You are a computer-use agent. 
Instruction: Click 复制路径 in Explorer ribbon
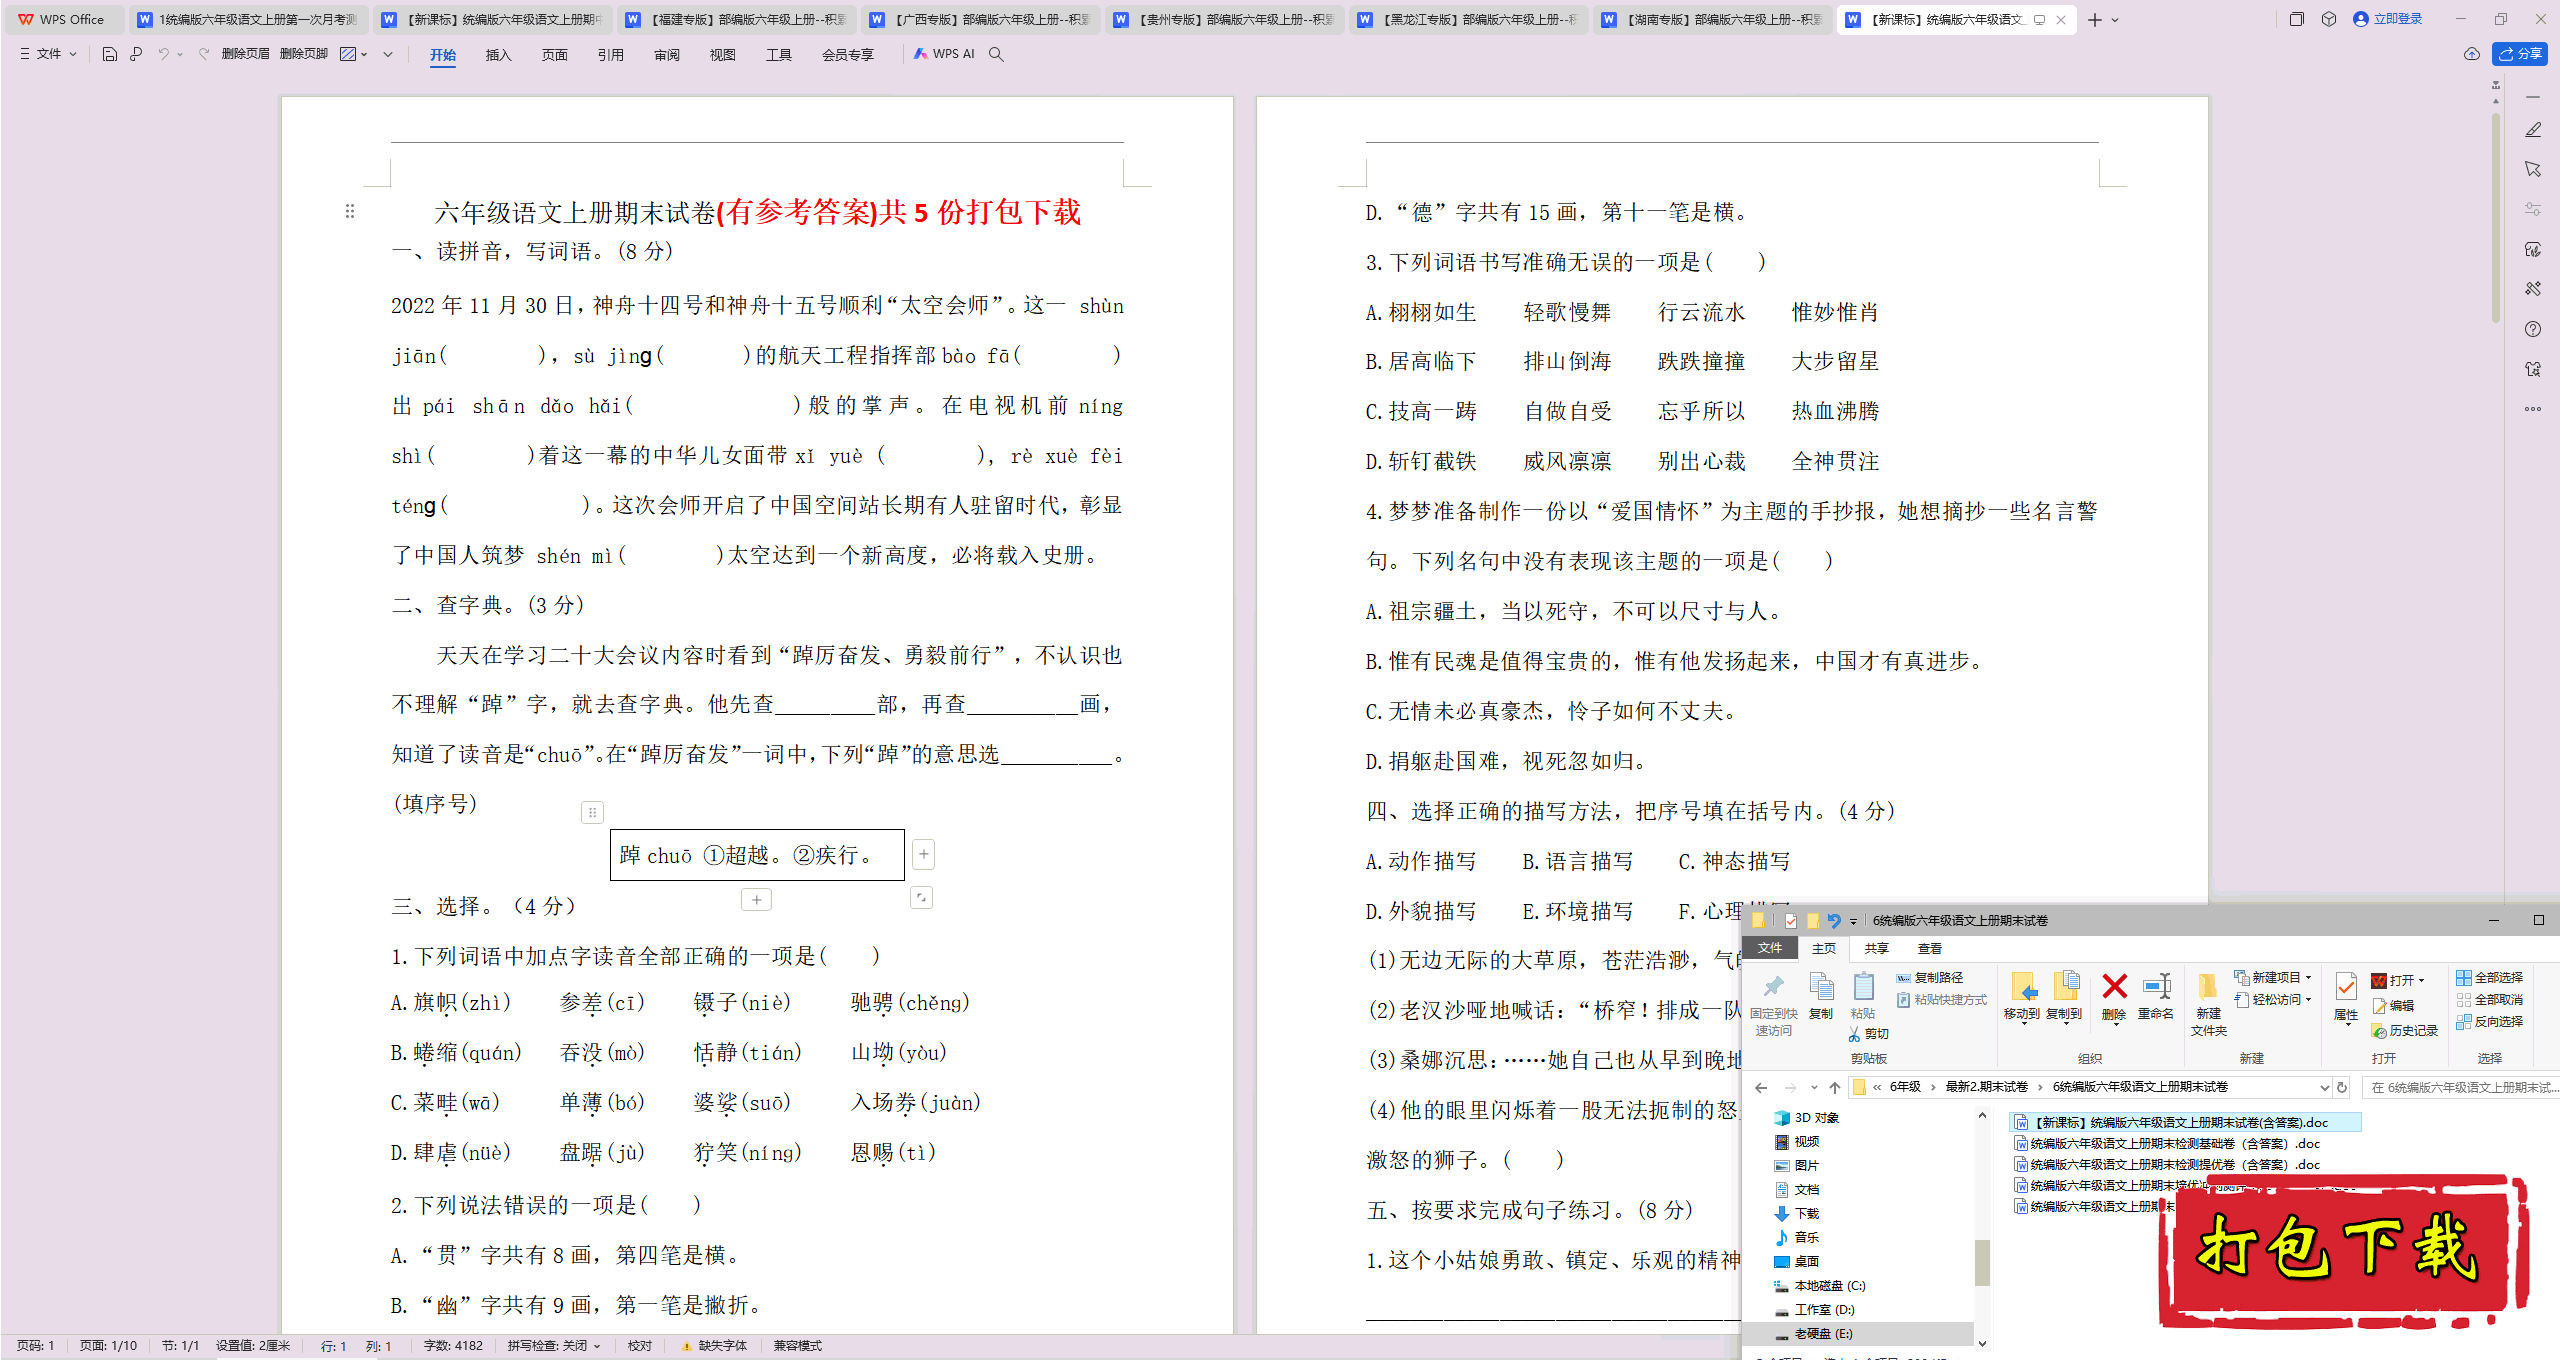point(1930,977)
